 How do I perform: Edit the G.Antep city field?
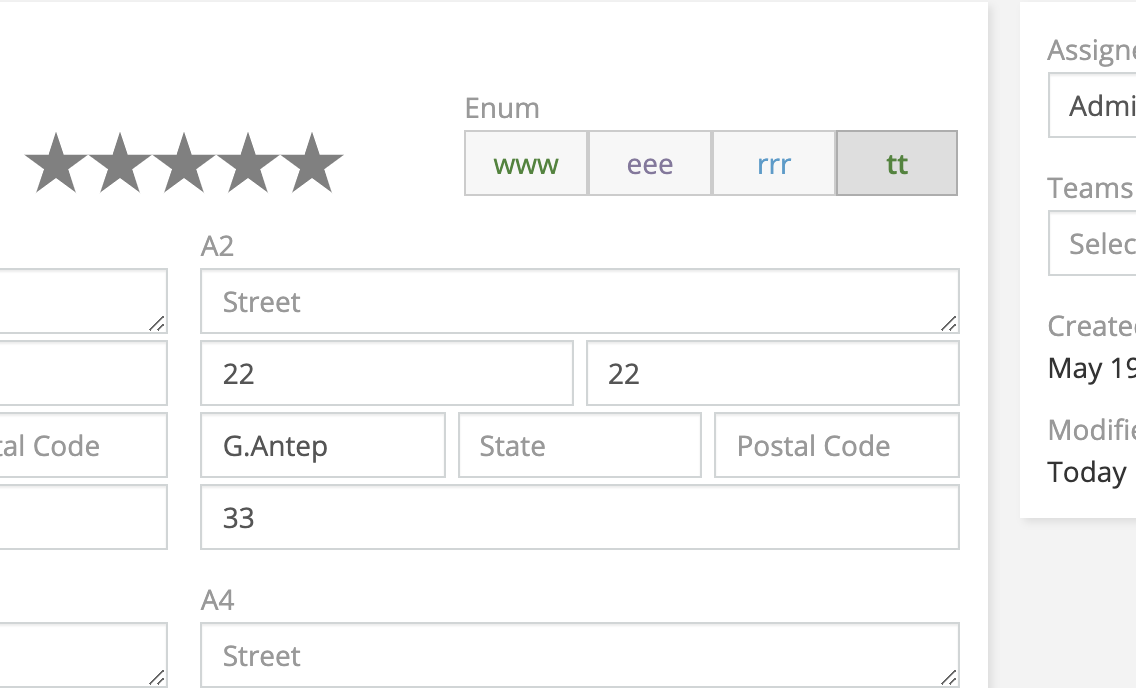(323, 445)
